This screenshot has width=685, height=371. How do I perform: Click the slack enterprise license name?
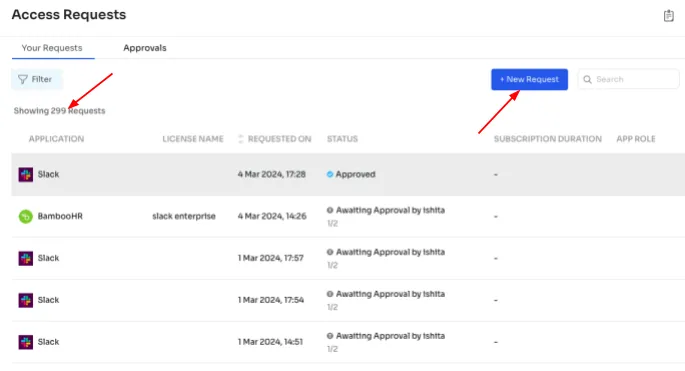pos(184,216)
